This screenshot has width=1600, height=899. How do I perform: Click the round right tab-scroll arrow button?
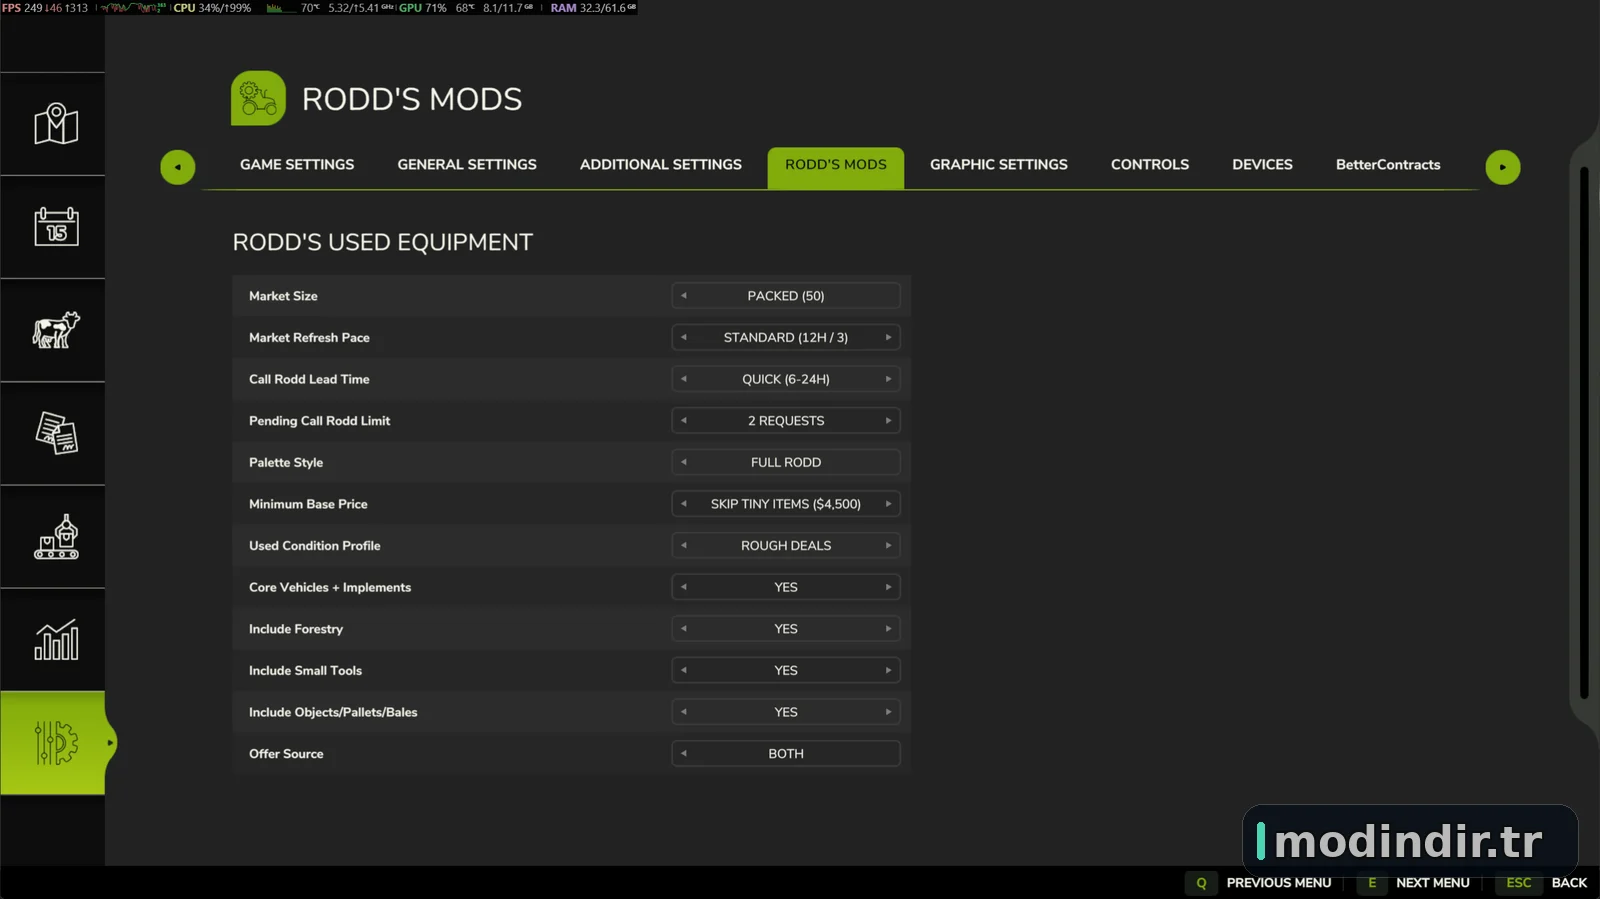click(x=1503, y=167)
